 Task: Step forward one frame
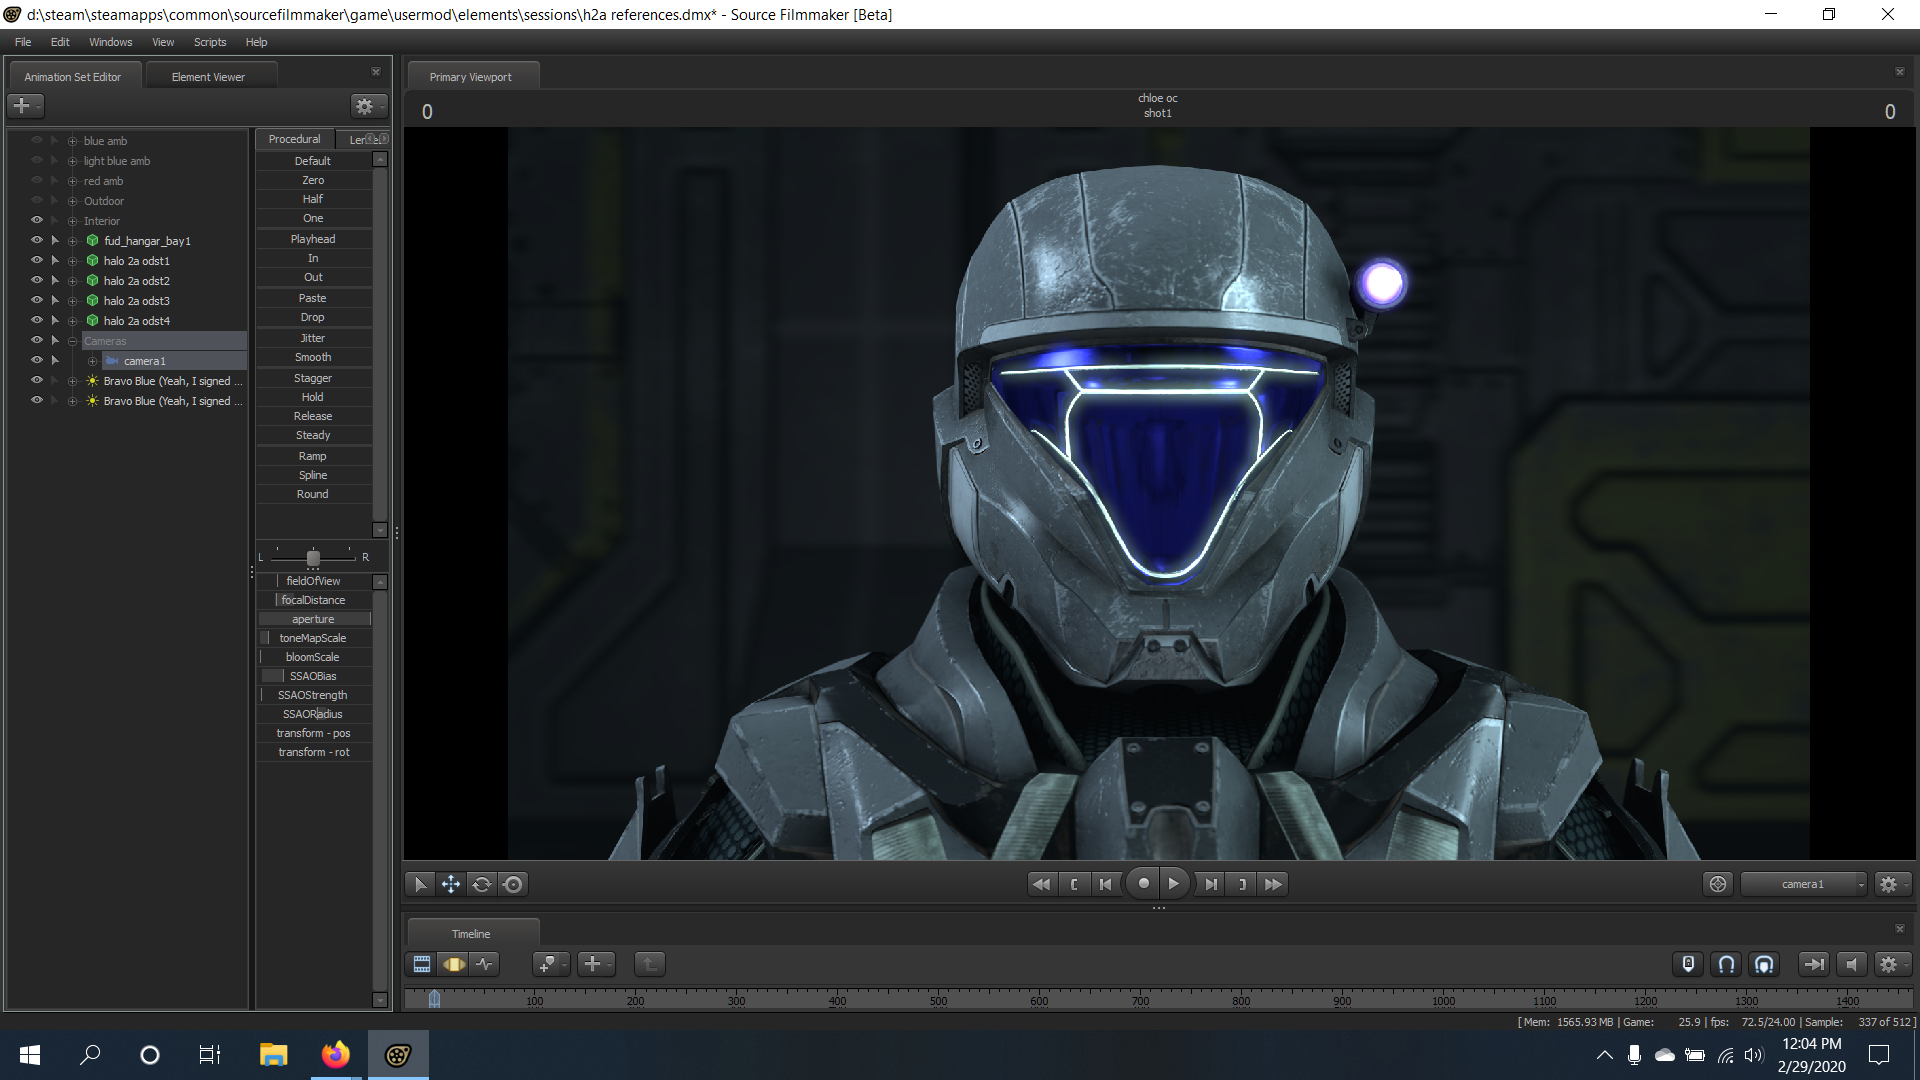1211,884
